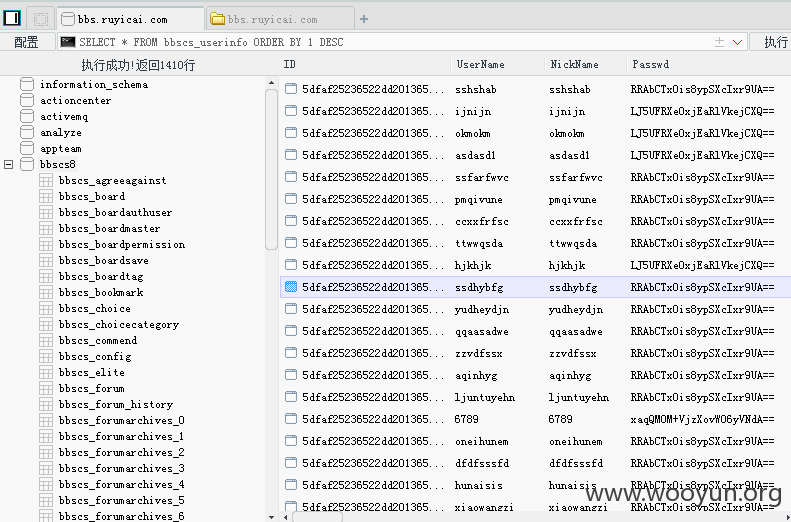Click the panel layout icon at top-left
The image size is (791, 522).
click(x=12, y=19)
